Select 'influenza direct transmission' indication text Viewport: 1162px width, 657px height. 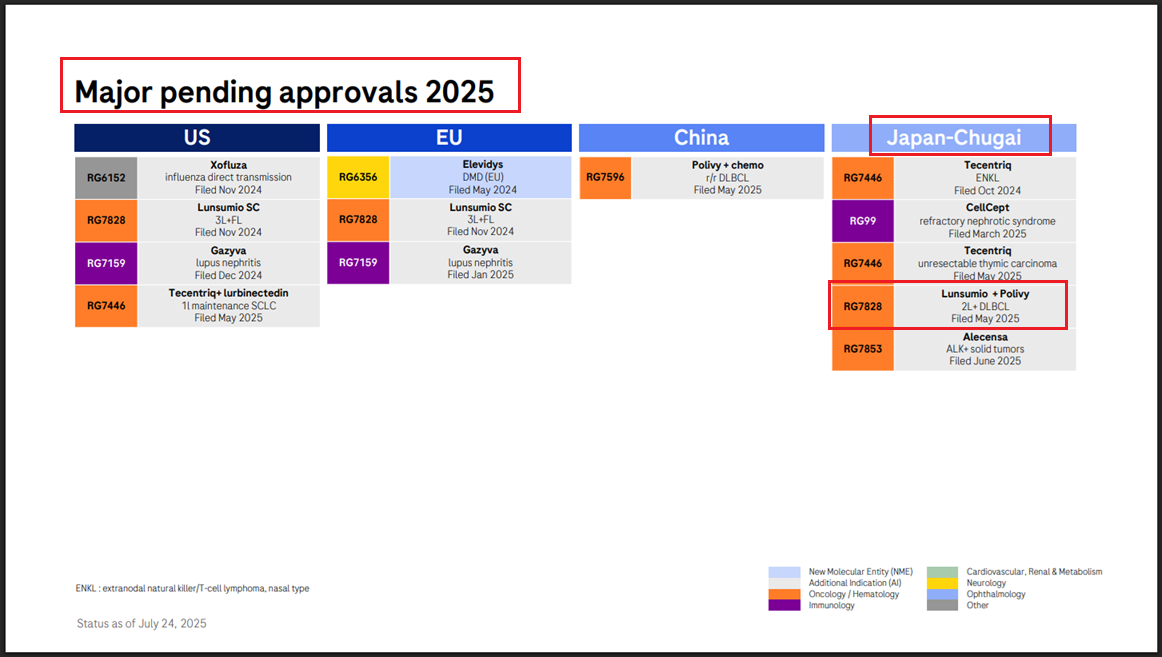pos(228,178)
